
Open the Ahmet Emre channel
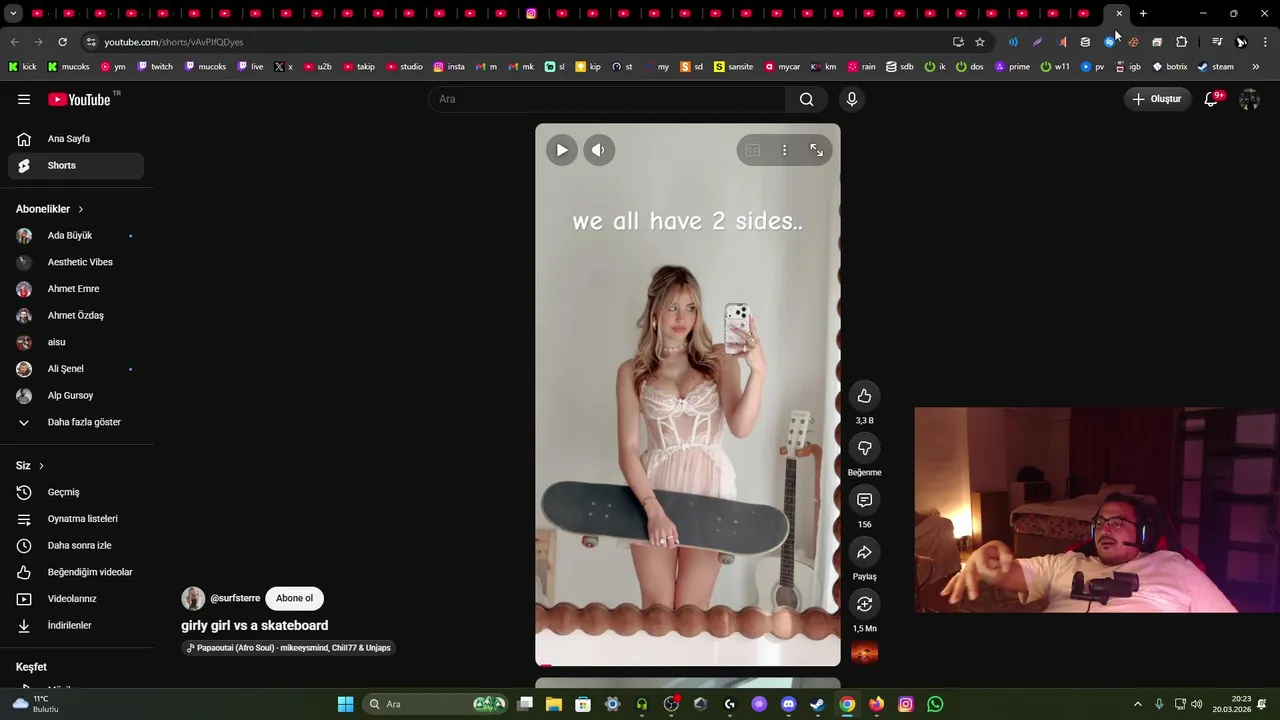tap(76, 289)
